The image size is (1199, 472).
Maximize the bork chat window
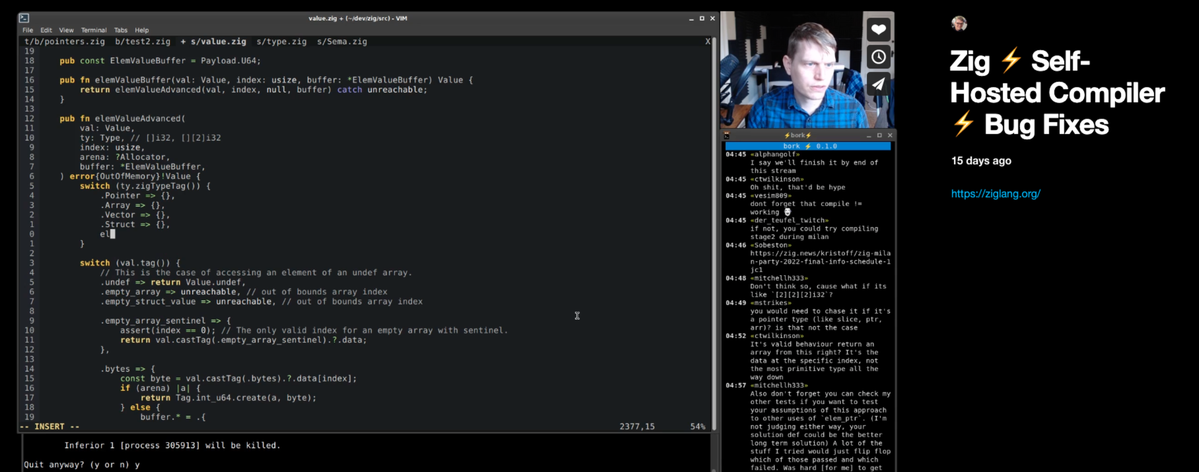(x=879, y=135)
